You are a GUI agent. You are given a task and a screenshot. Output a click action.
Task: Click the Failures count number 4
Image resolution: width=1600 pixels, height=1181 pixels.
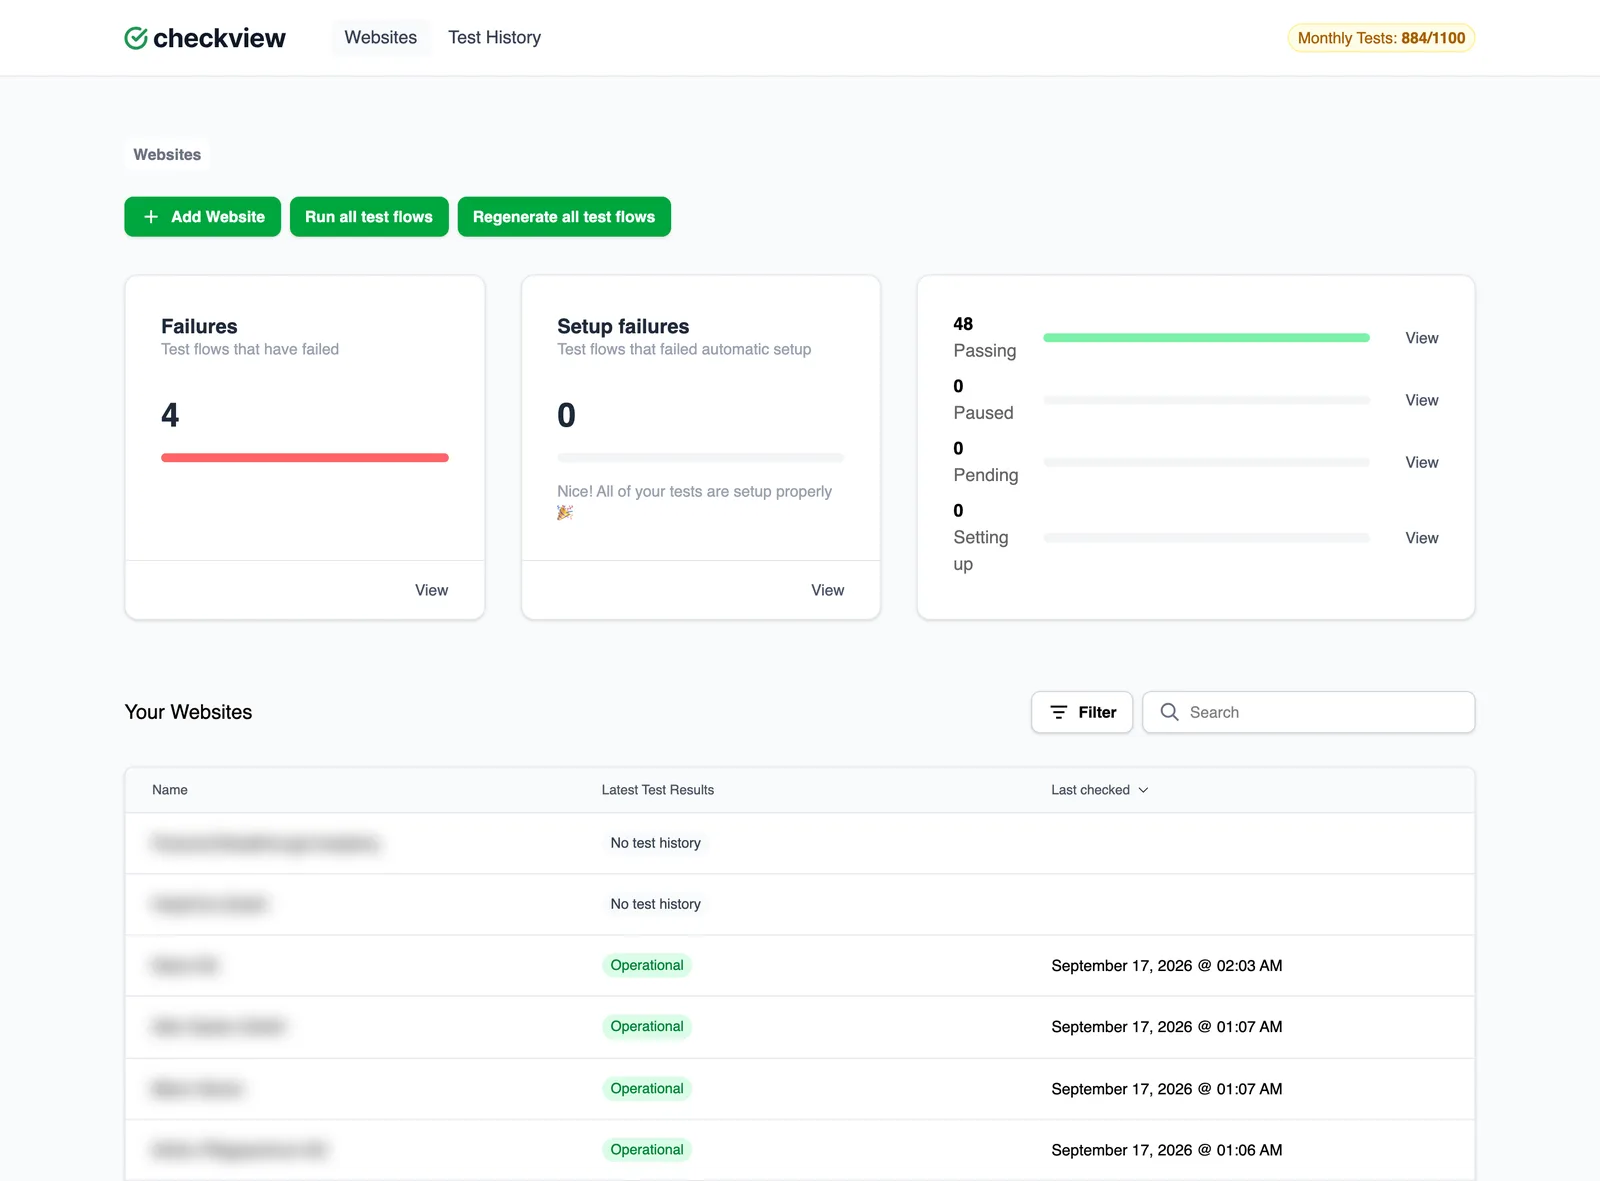click(x=170, y=415)
